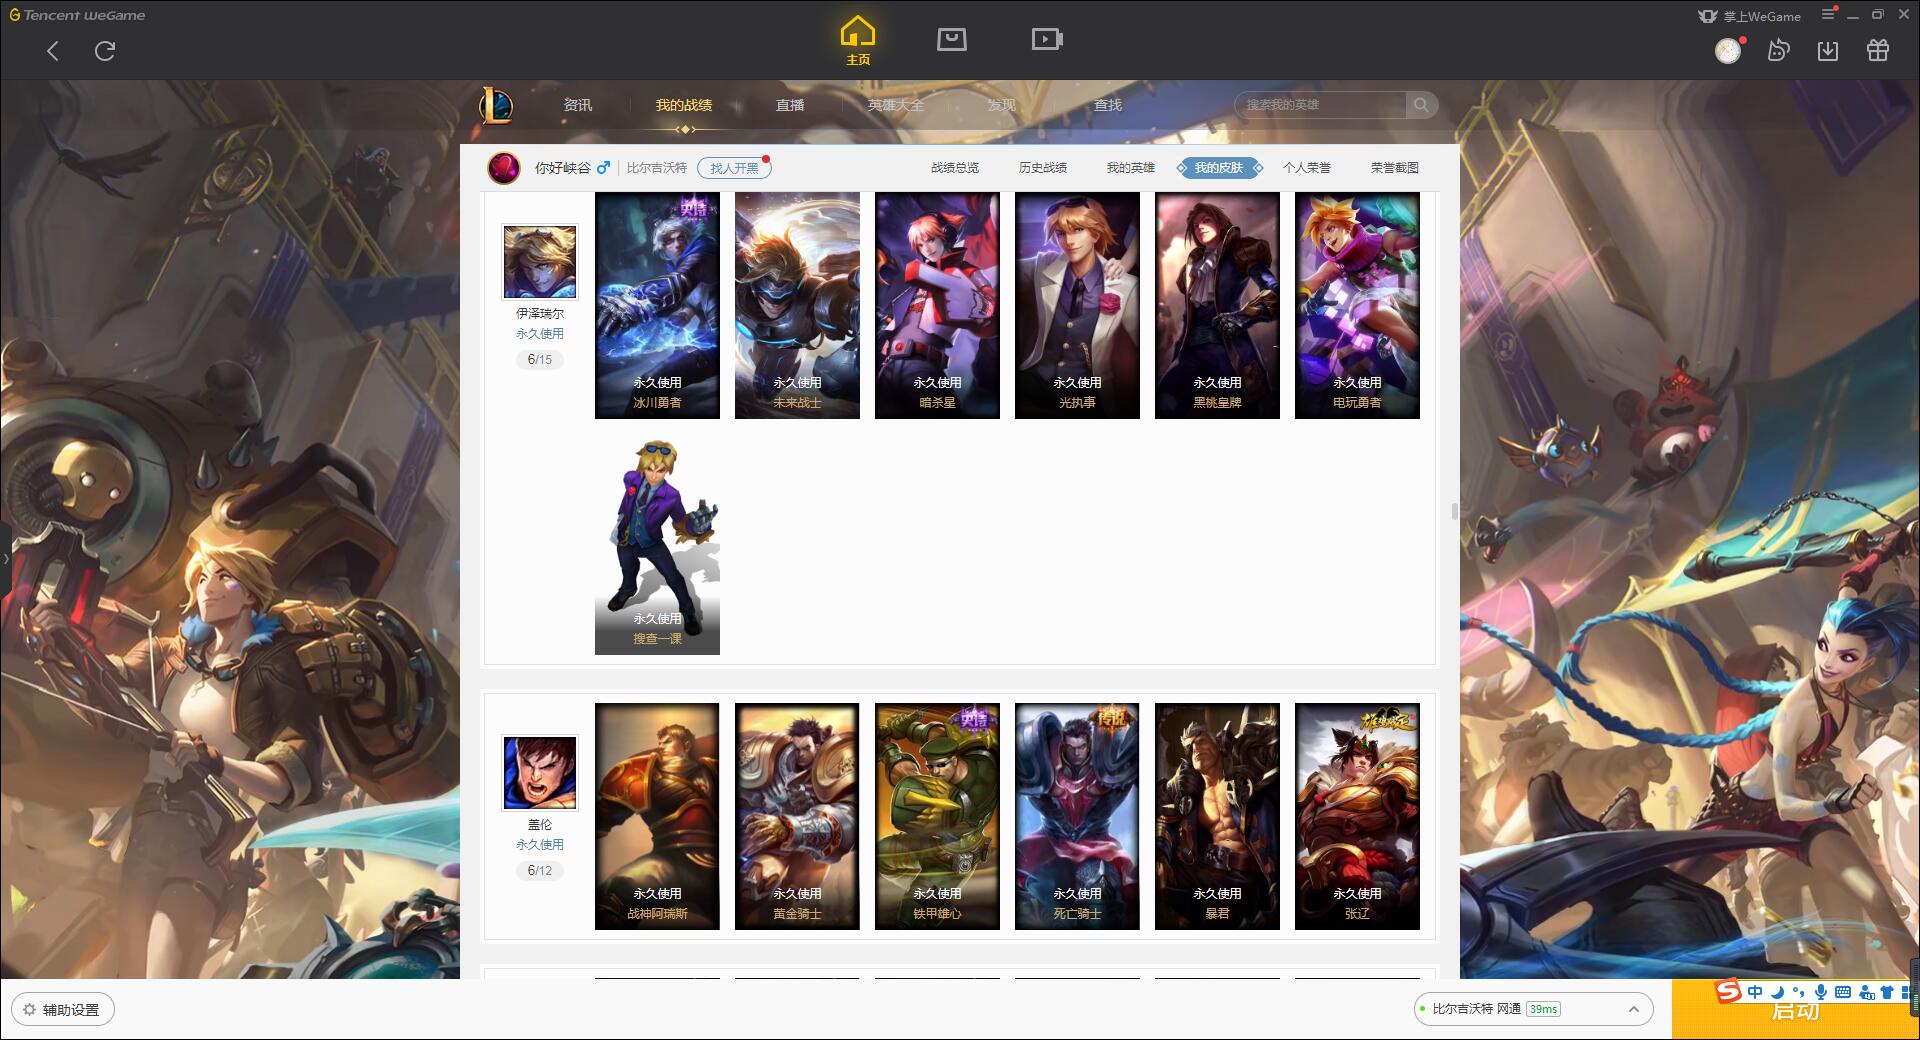The height and width of the screenshot is (1040, 1920).
Task: Open the 光执事 skin card
Action: click(x=1077, y=306)
